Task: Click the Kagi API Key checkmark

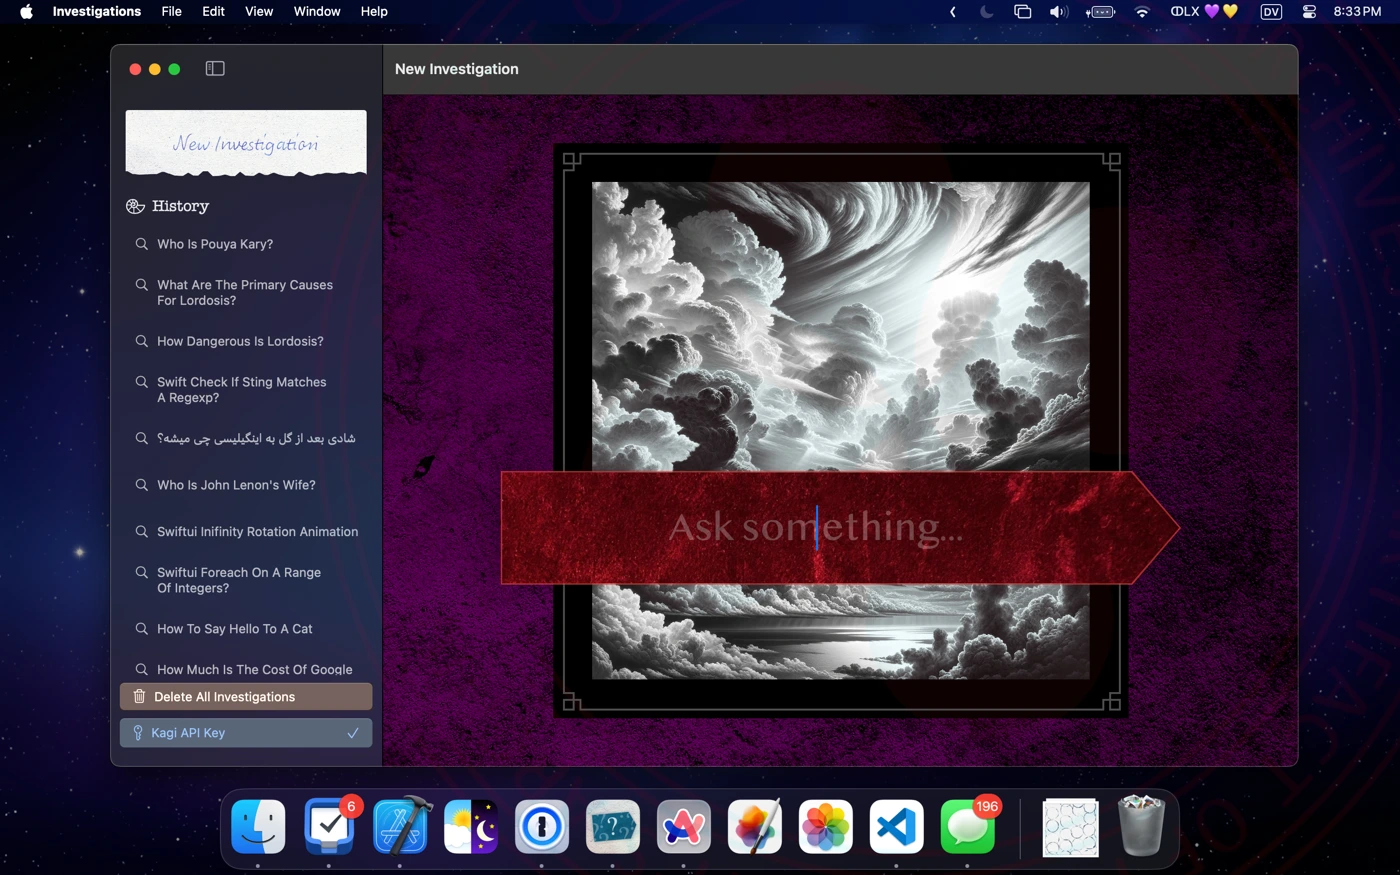Action: pyautogui.click(x=353, y=733)
